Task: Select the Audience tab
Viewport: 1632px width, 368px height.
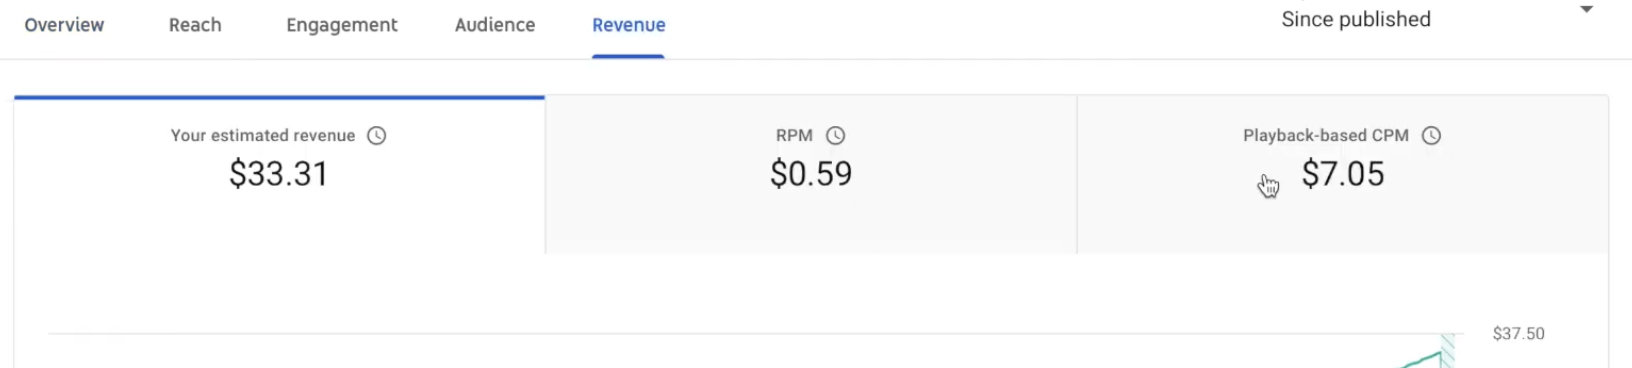Action: [495, 25]
